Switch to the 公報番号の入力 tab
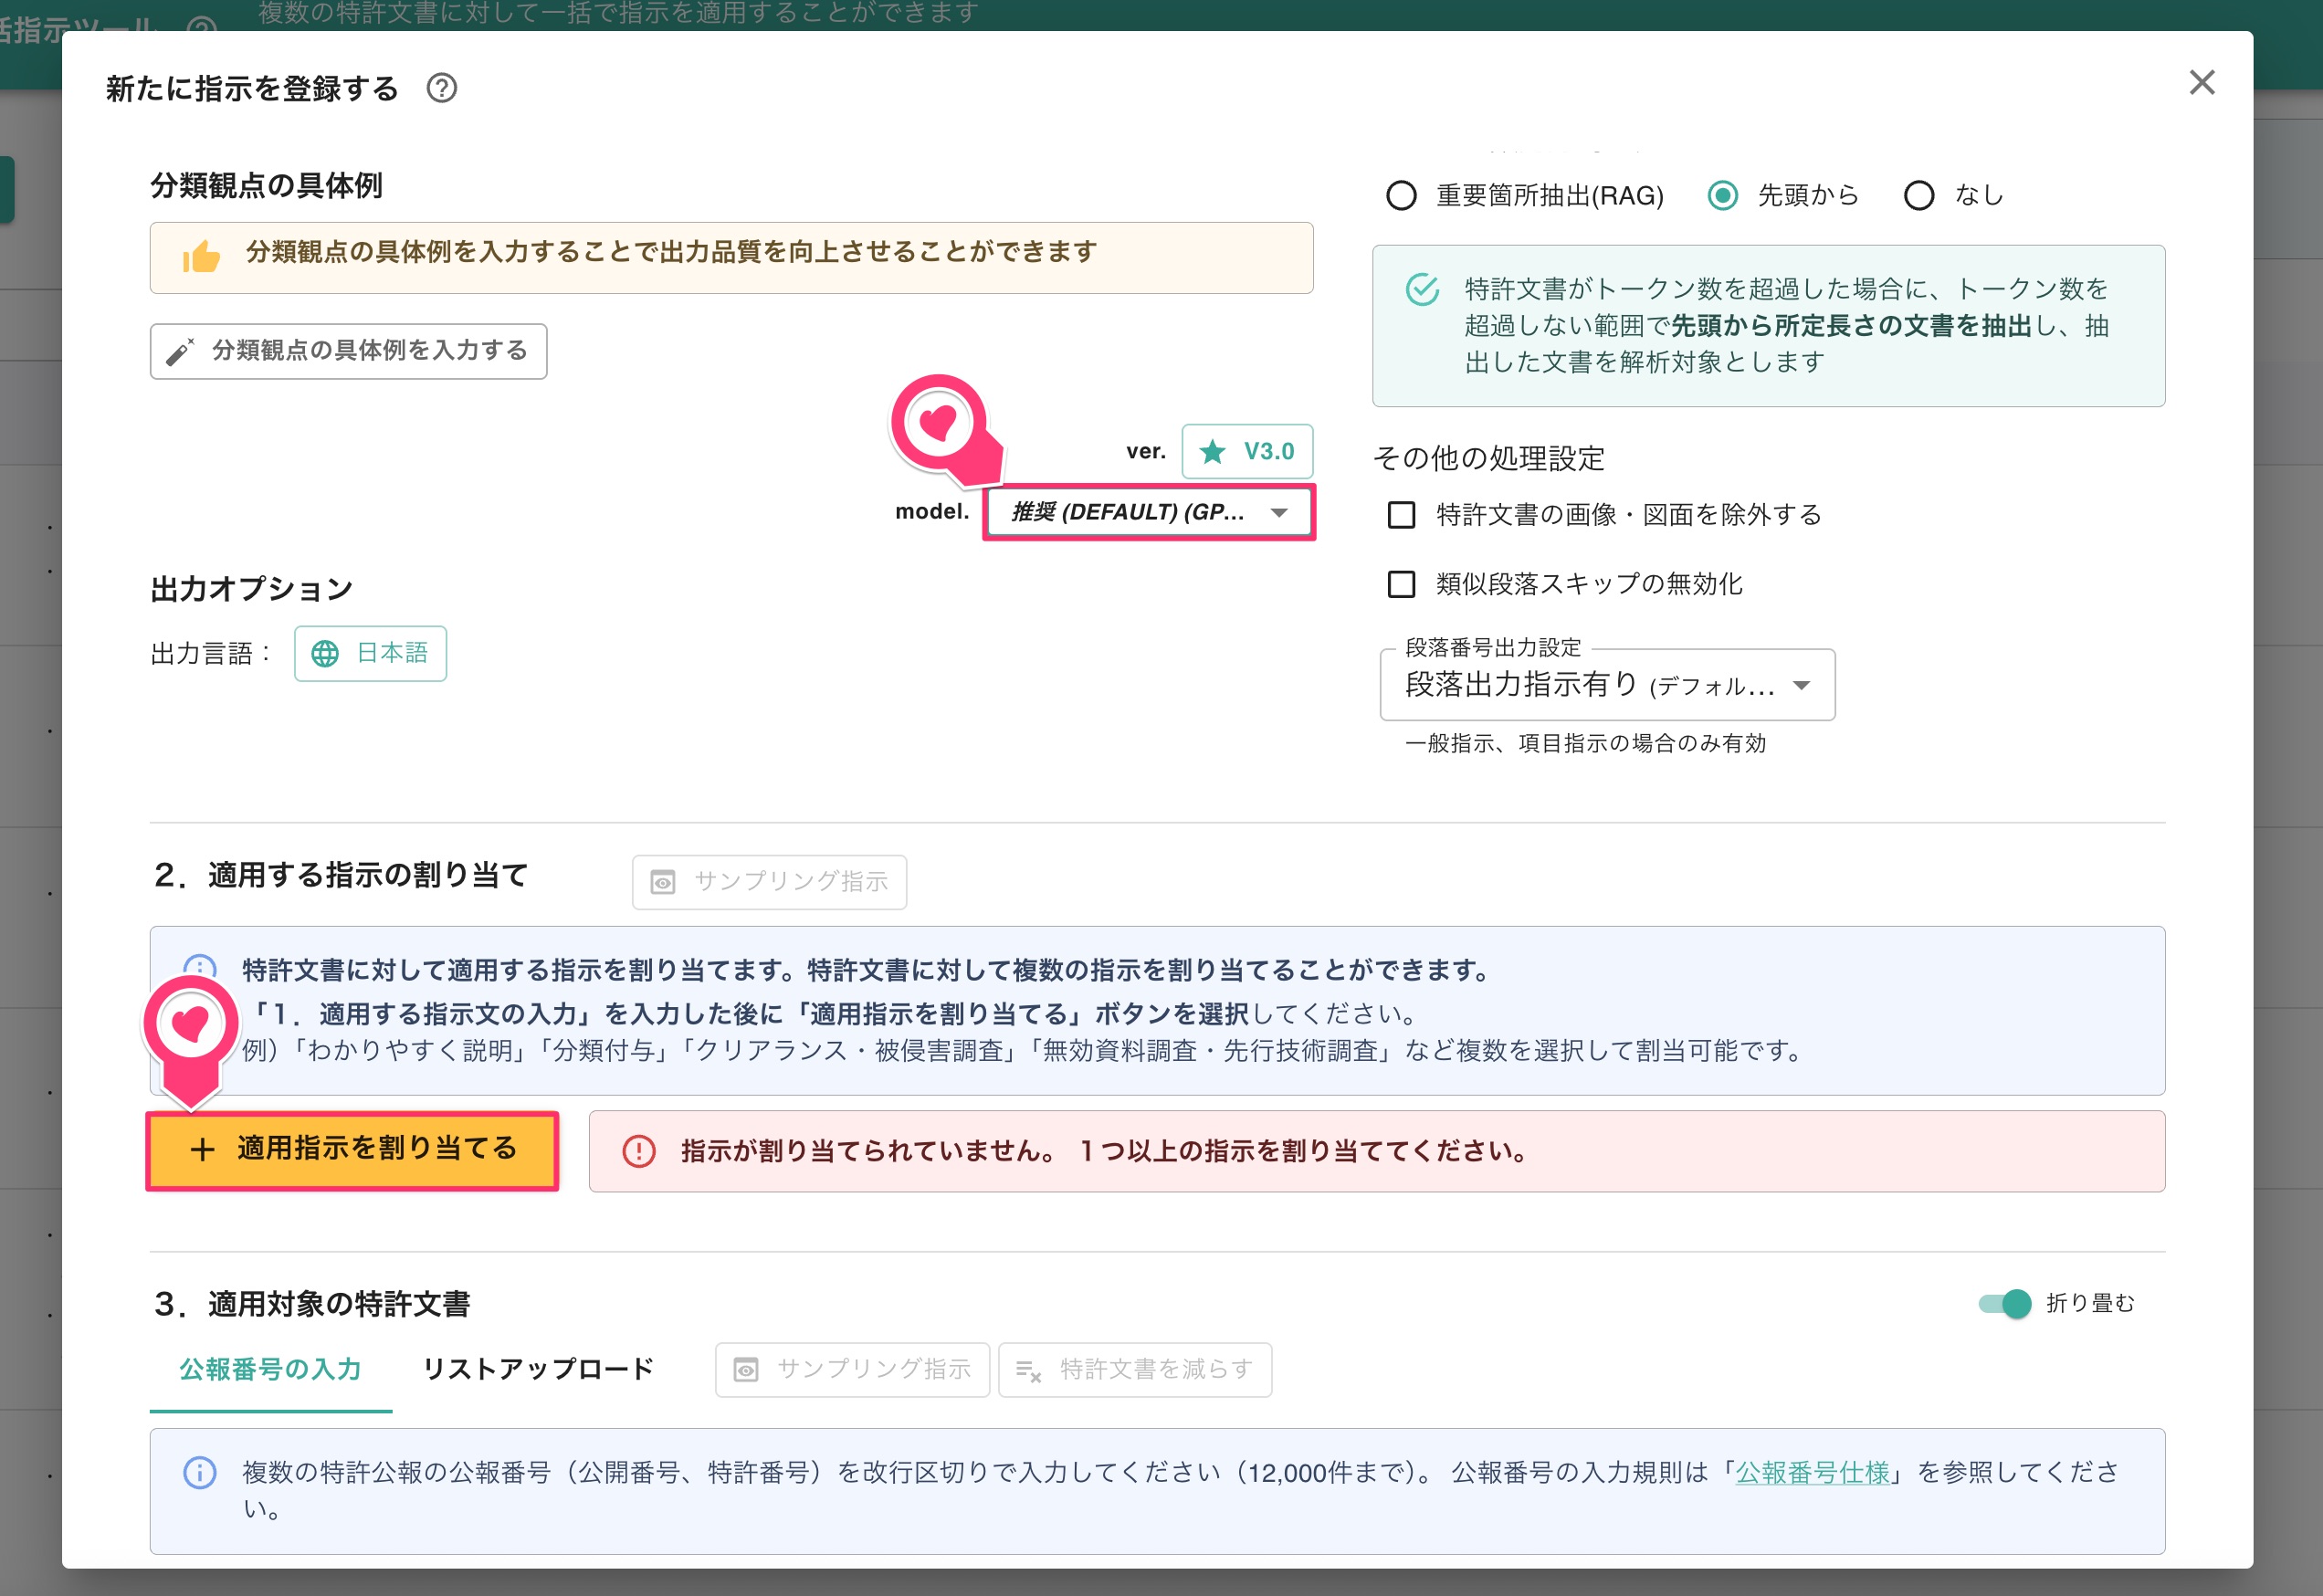 click(271, 1369)
